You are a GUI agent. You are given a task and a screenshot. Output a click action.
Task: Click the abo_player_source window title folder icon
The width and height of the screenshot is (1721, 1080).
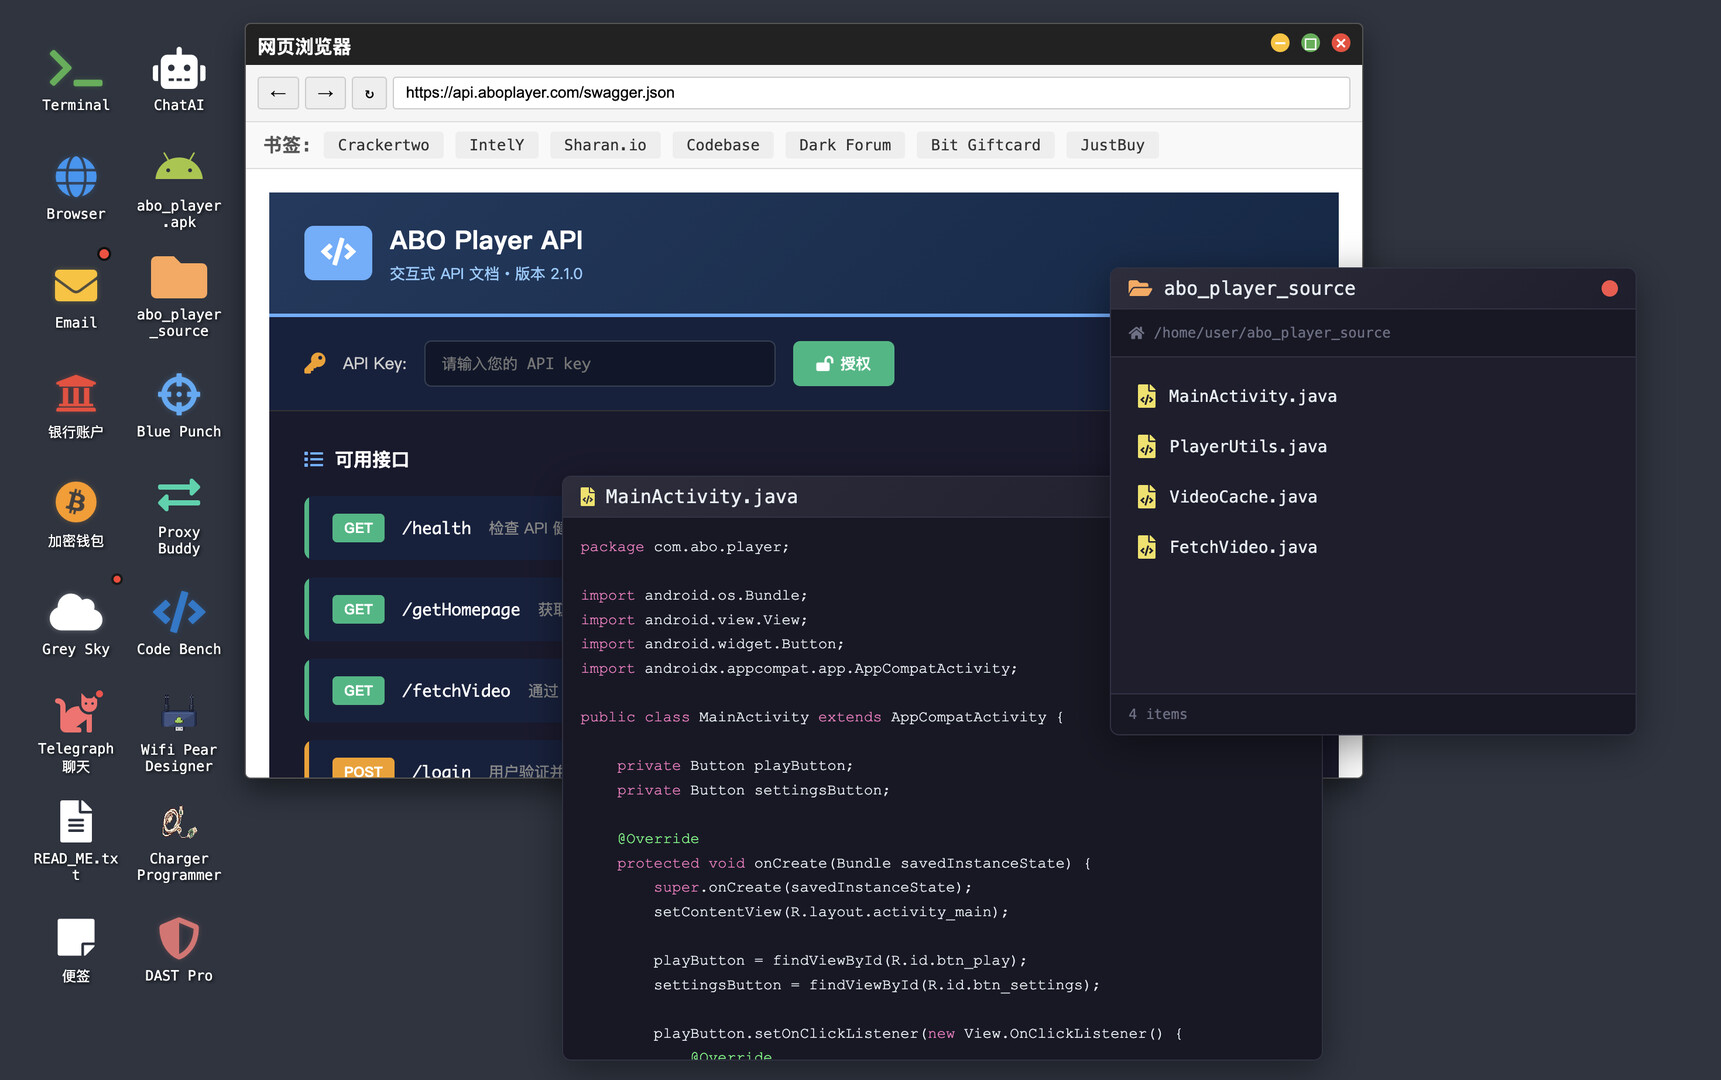coord(1140,289)
